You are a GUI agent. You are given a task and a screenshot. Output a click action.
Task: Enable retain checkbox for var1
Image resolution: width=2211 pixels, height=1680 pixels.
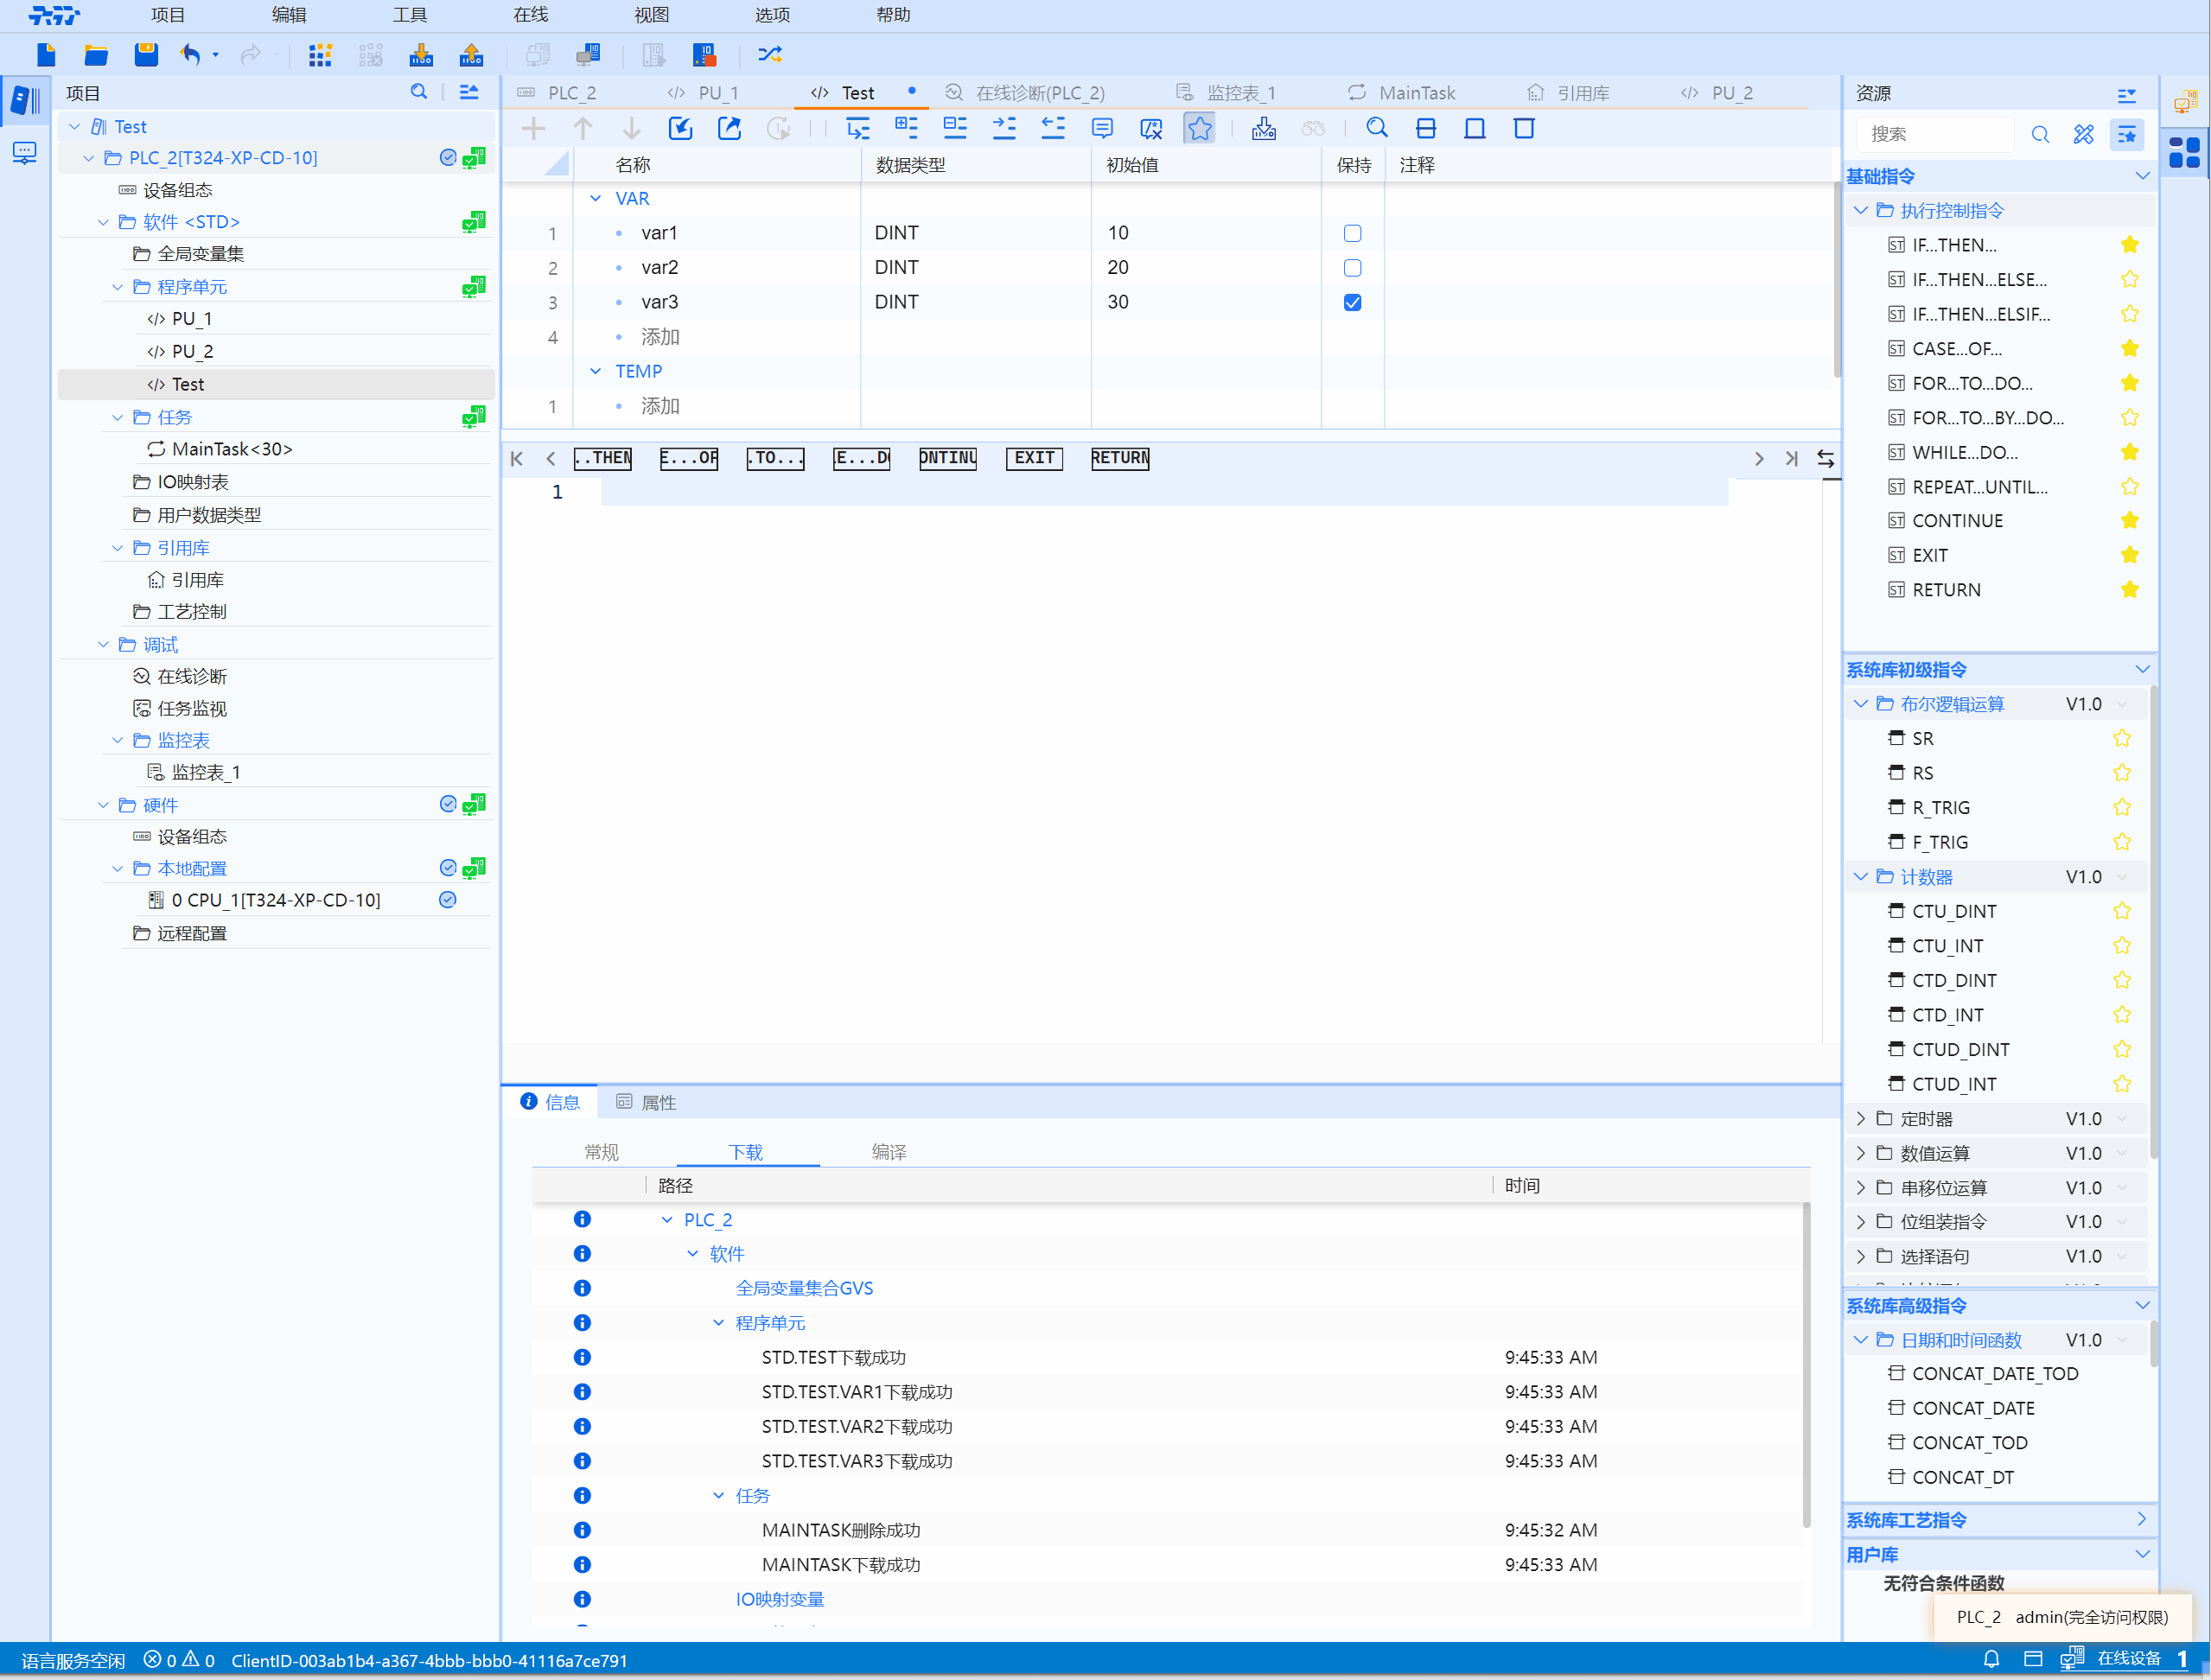[x=1352, y=233]
